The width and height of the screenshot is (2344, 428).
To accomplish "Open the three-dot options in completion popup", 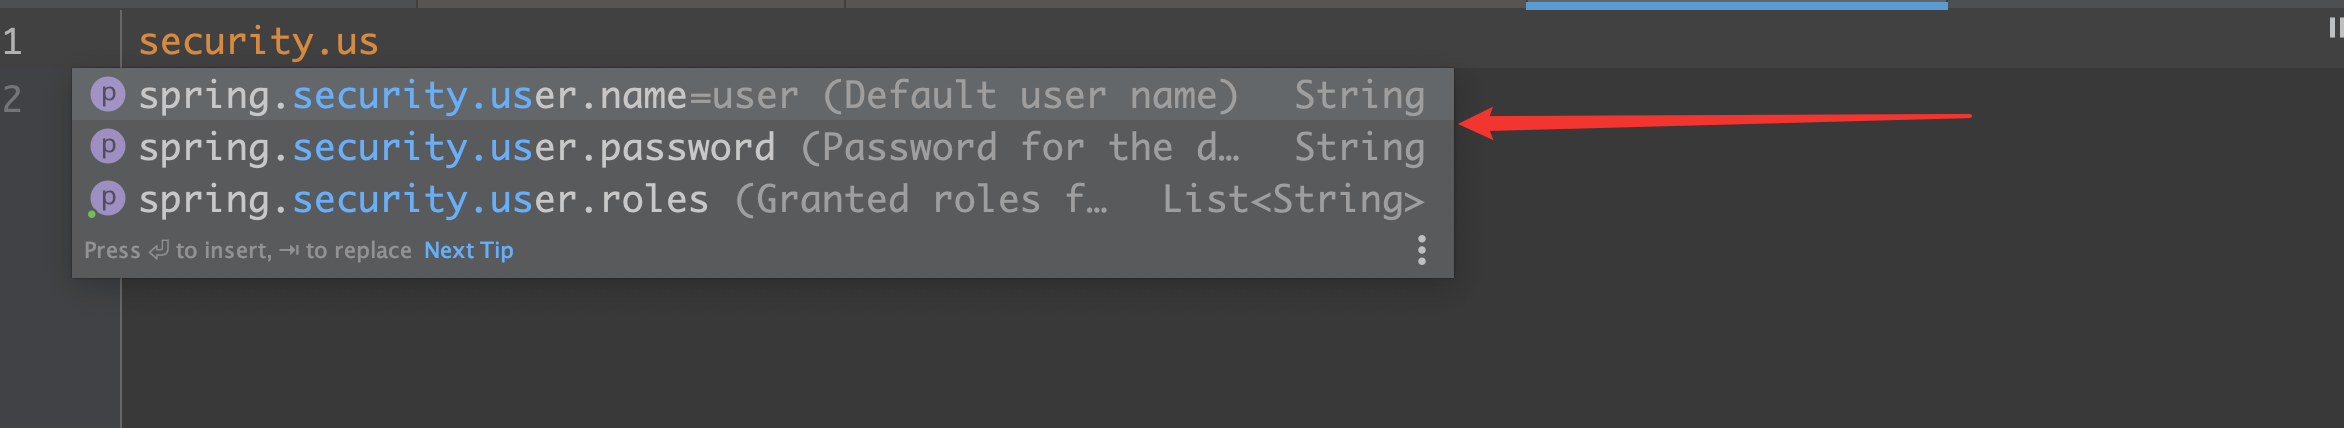I will 1421,250.
